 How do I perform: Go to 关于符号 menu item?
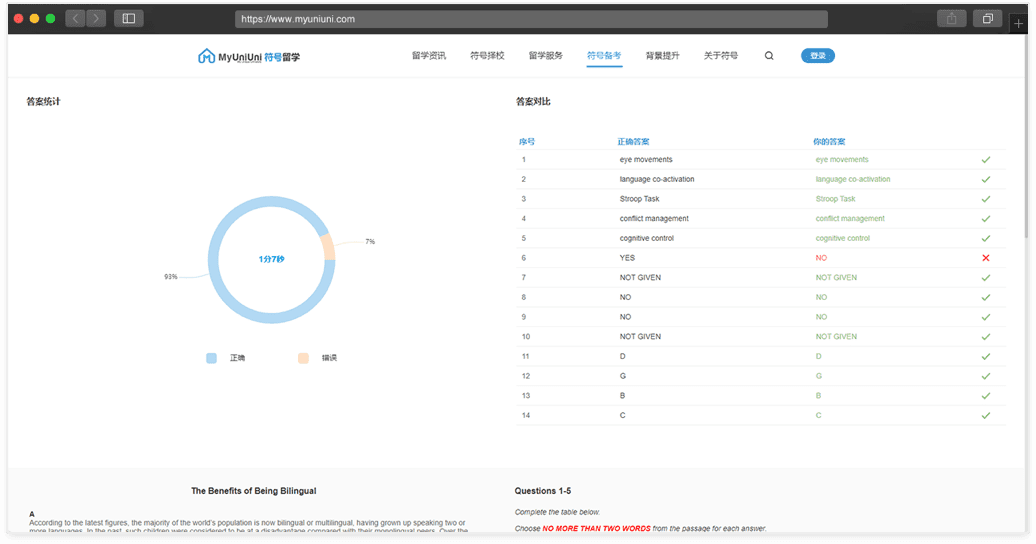coord(720,56)
